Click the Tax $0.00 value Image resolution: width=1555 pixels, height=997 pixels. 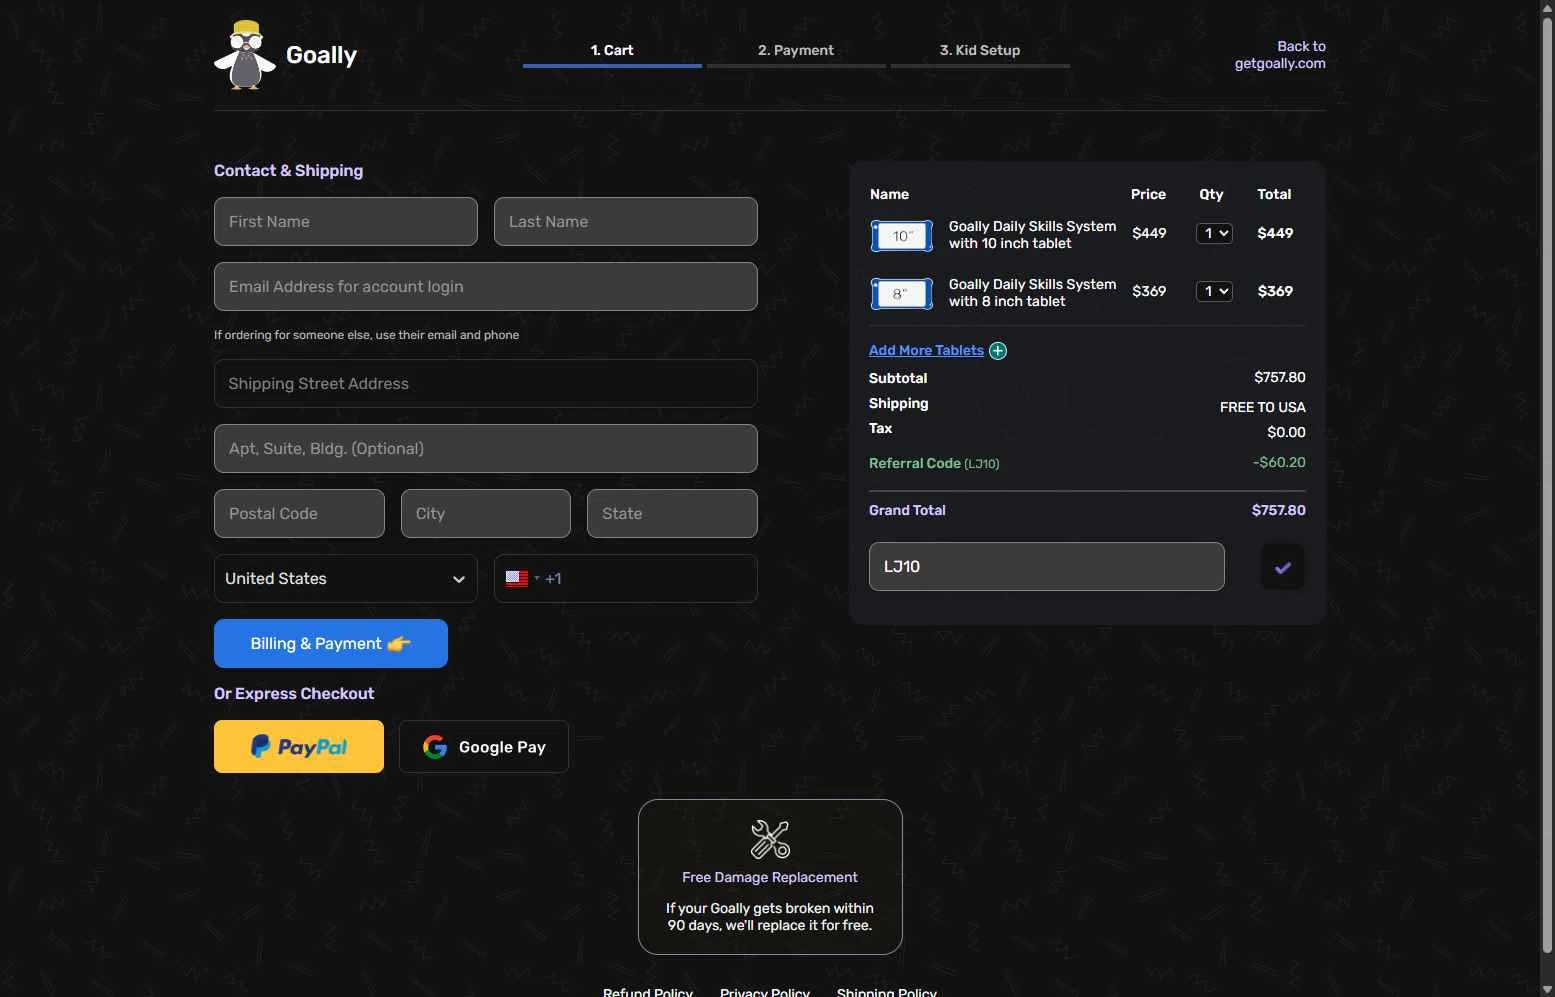click(x=1286, y=432)
